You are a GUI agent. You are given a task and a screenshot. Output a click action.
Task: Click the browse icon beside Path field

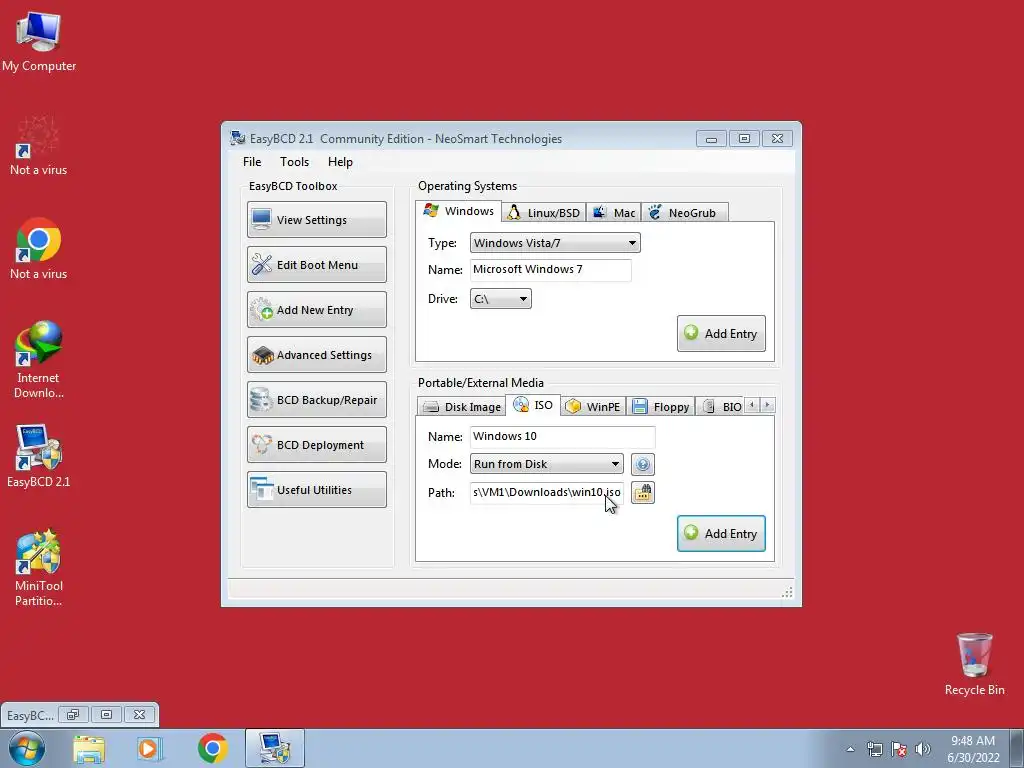[x=643, y=492]
